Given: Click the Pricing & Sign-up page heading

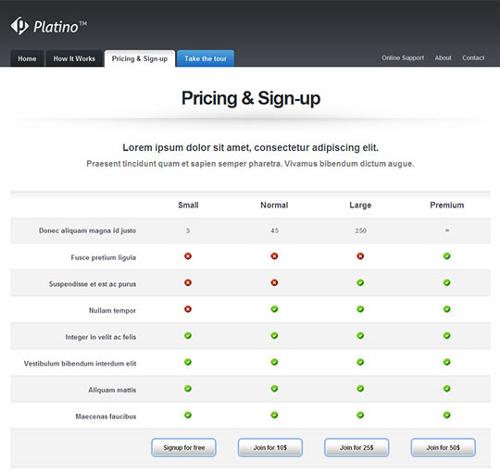Looking at the screenshot, I should point(251,99).
